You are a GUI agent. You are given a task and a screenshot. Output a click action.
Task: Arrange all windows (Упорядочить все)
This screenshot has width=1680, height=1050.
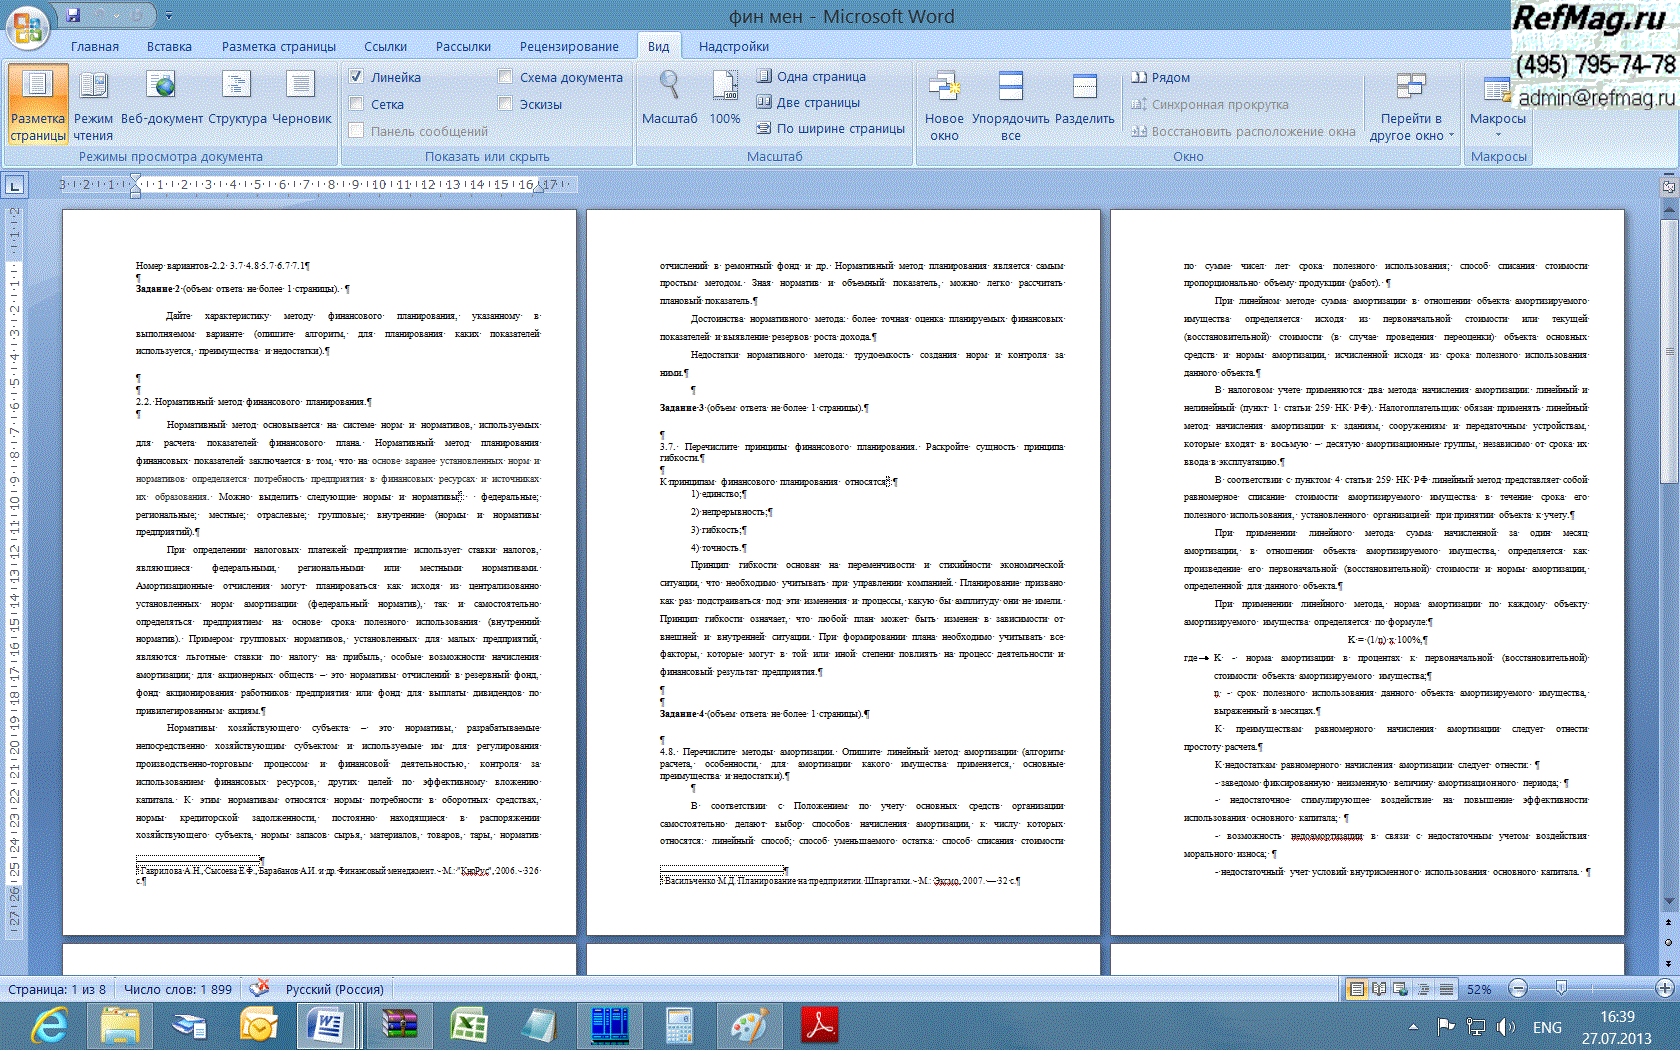point(1011,105)
